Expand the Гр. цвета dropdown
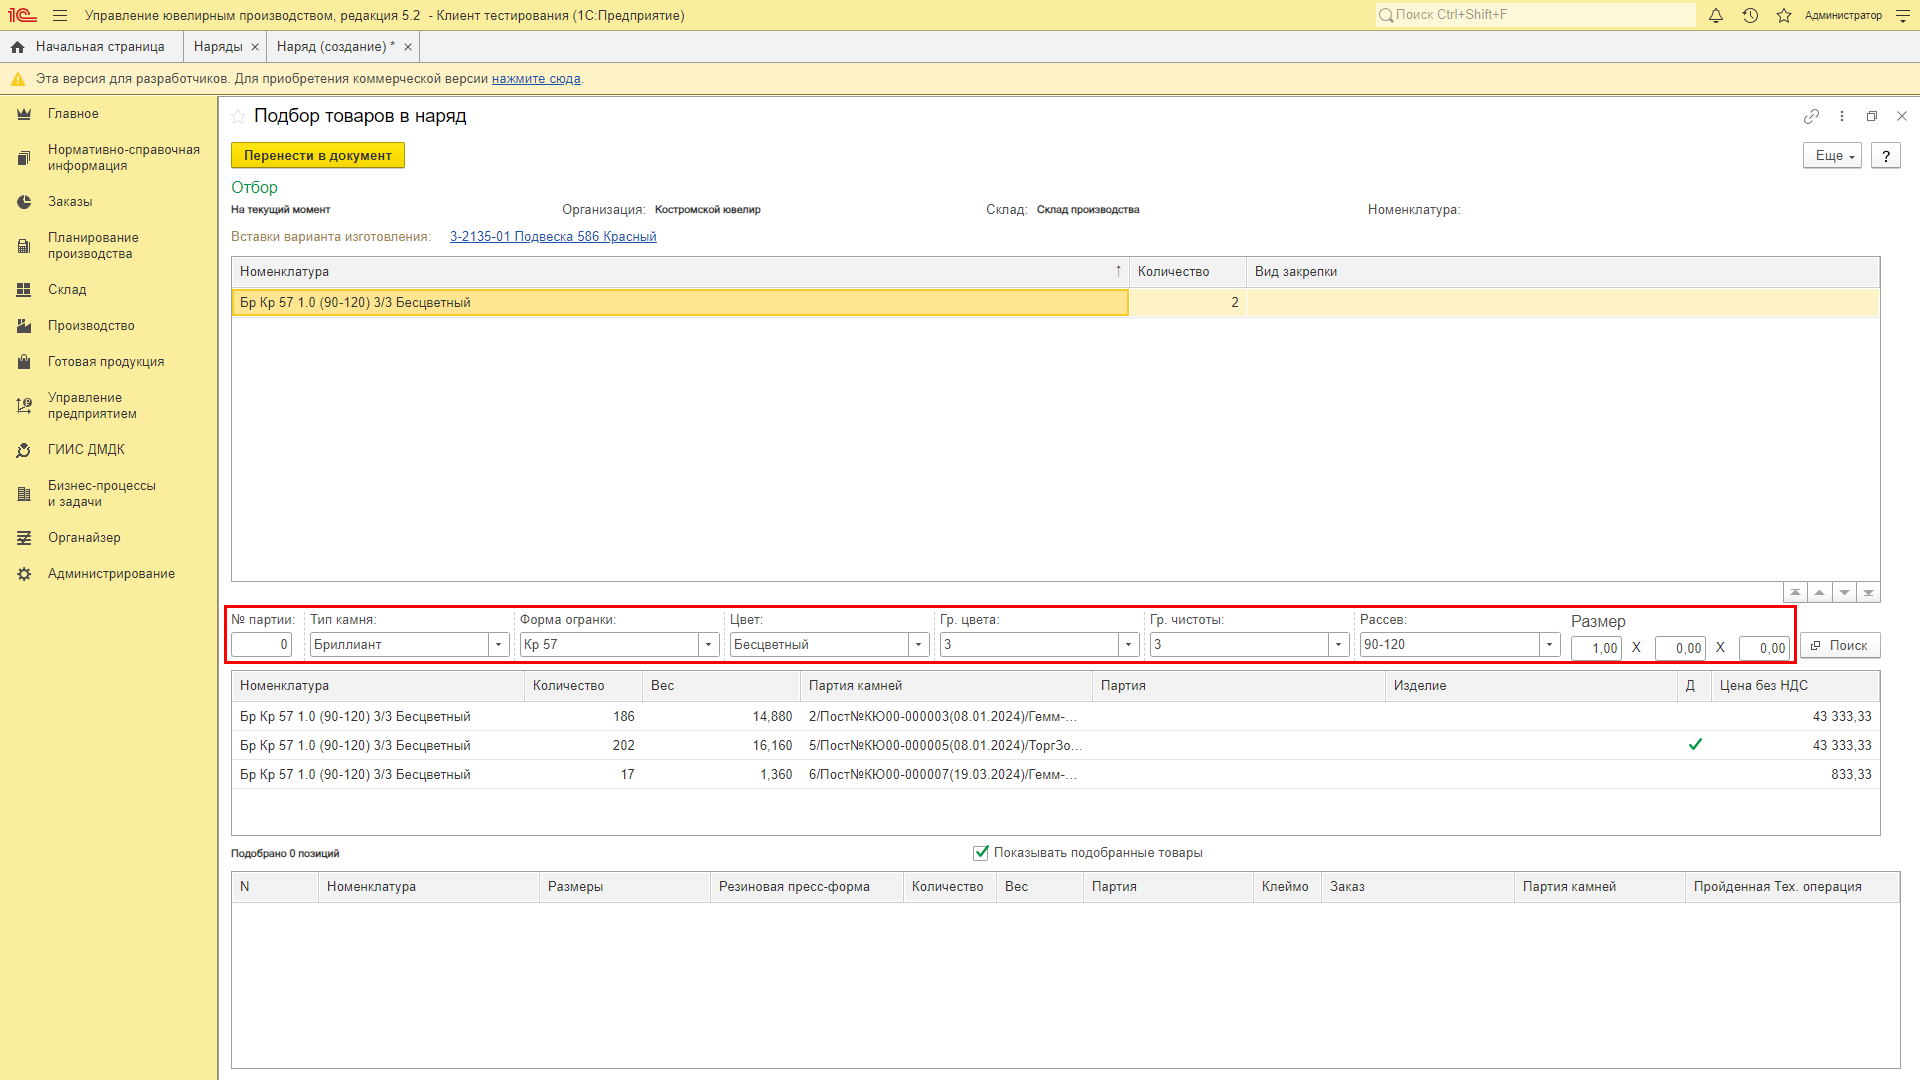The width and height of the screenshot is (1920, 1080). [x=1129, y=645]
